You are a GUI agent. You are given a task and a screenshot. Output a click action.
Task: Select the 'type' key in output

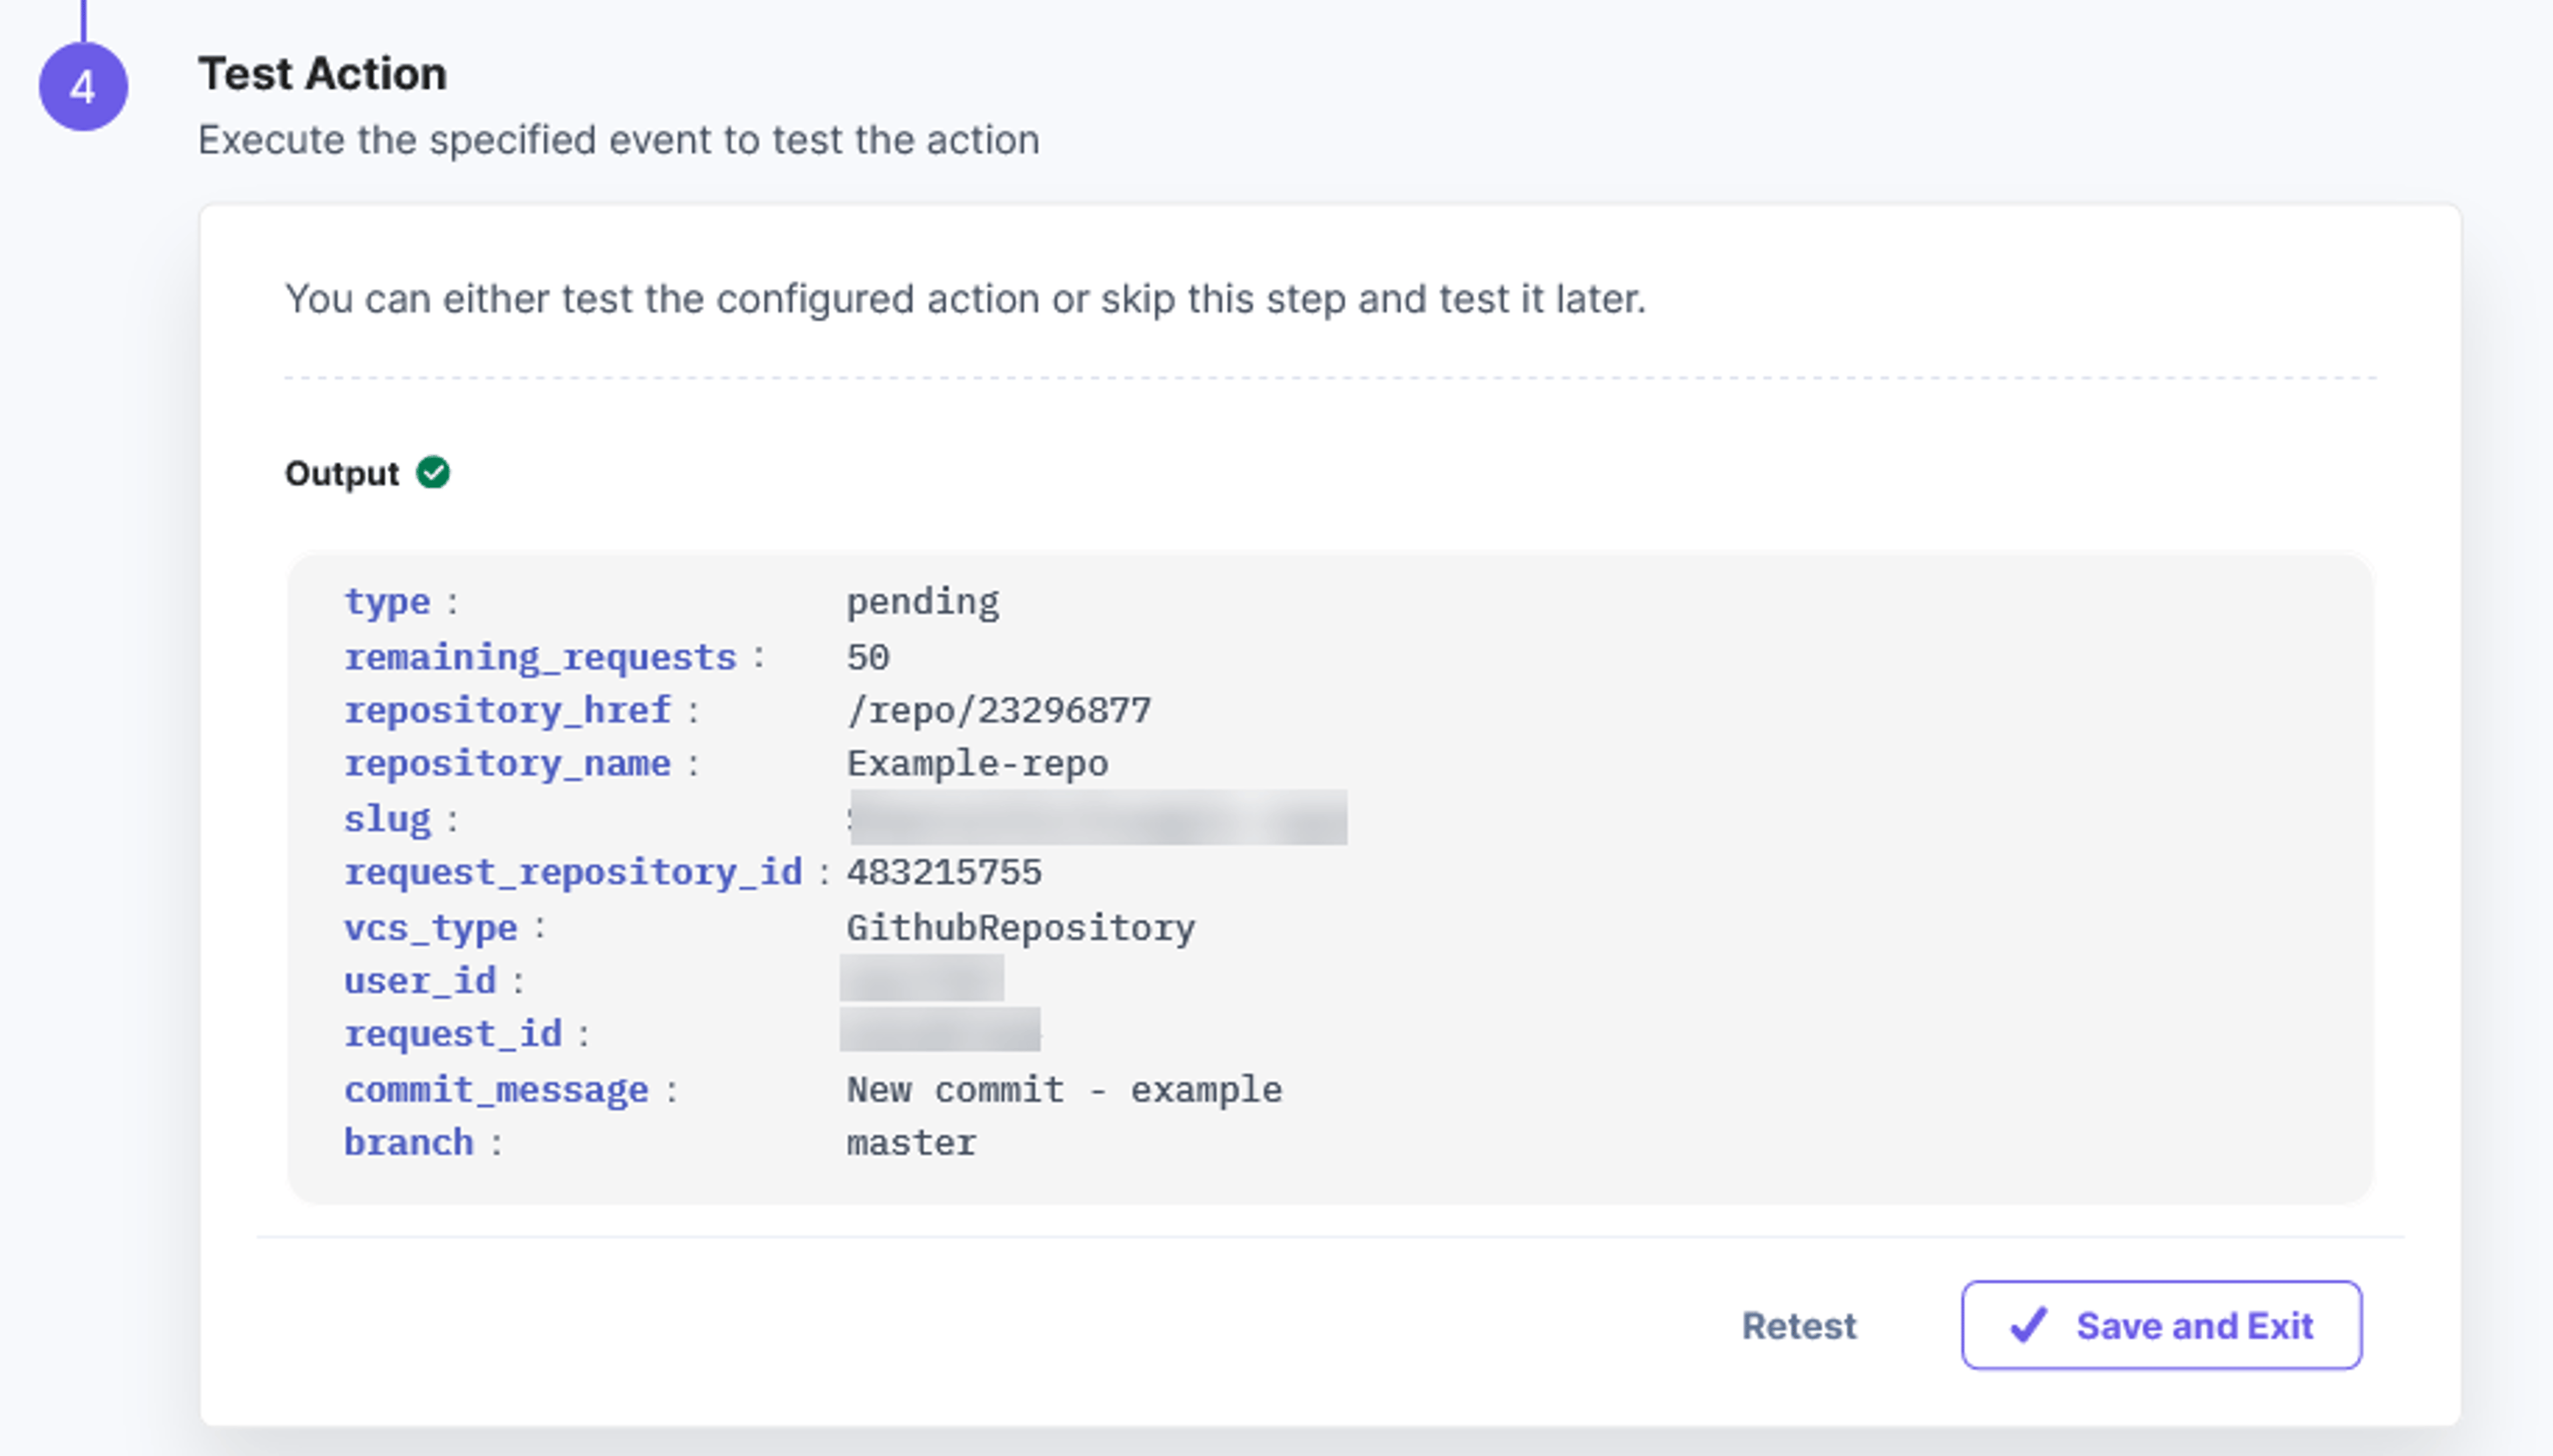(x=387, y=603)
